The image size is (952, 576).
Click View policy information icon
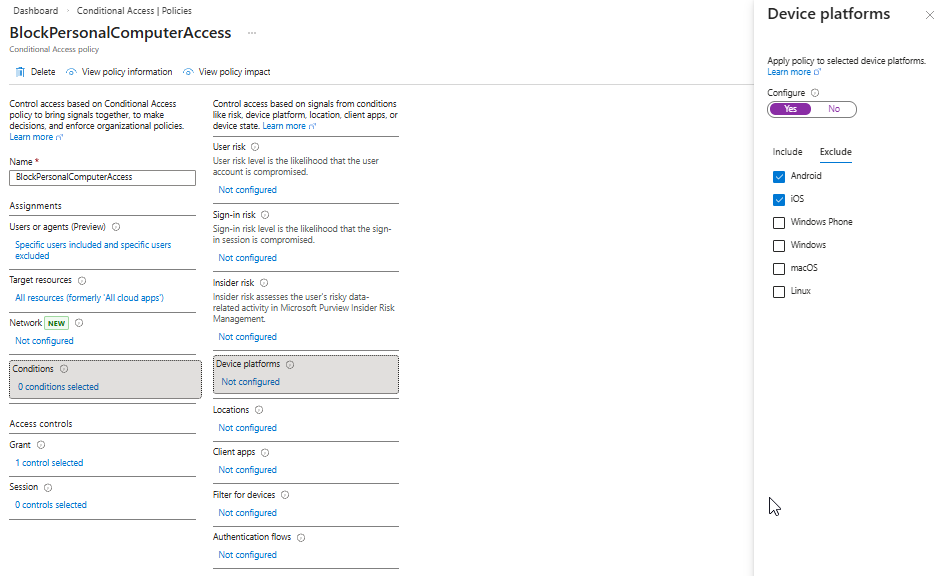[x=71, y=72]
